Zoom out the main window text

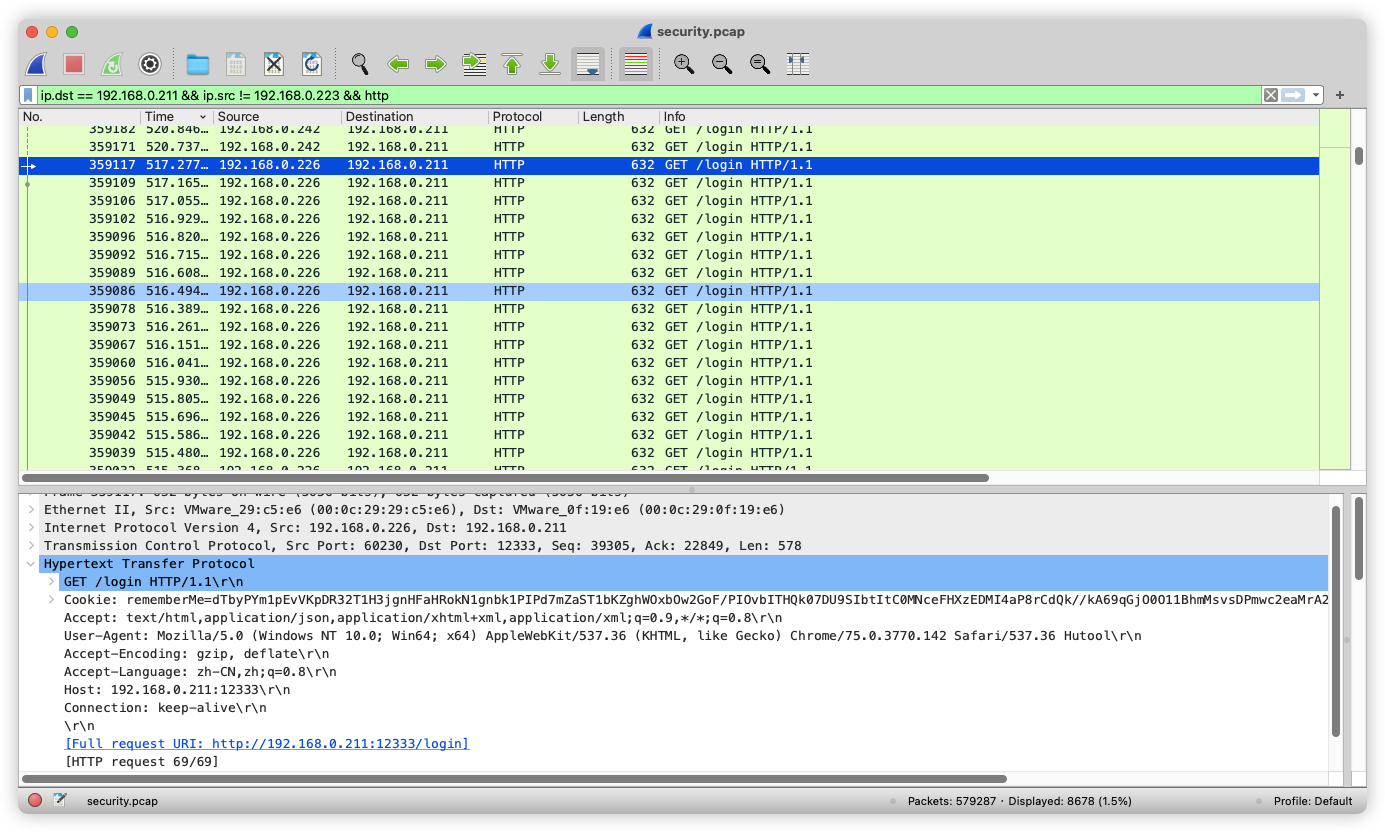tap(722, 64)
